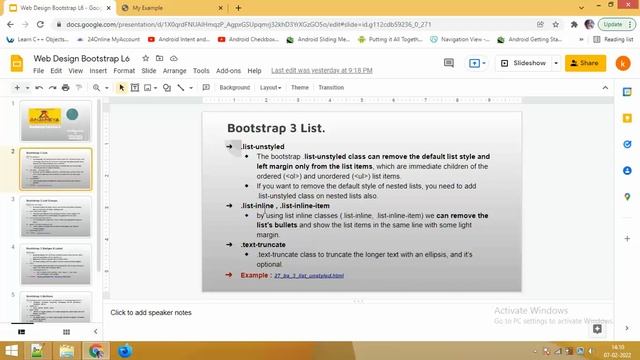640x360 pixels.
Task: Open the Insert menu
Action: (x=98, y=71)
